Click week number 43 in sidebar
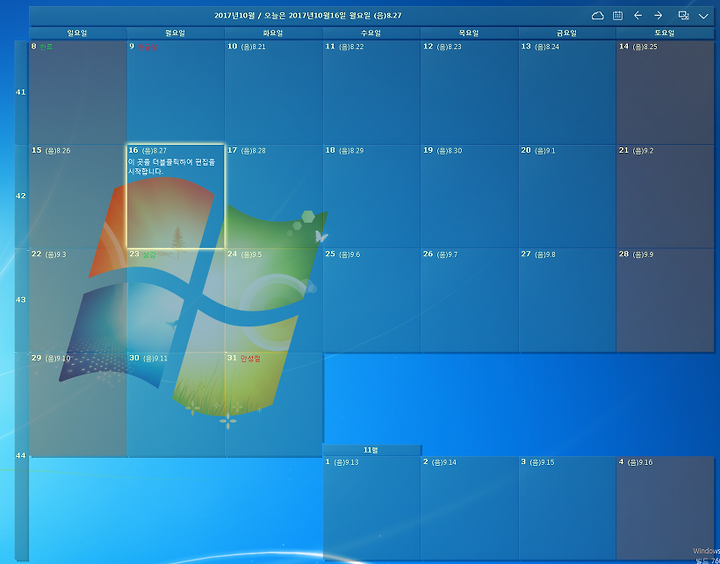 21,300
